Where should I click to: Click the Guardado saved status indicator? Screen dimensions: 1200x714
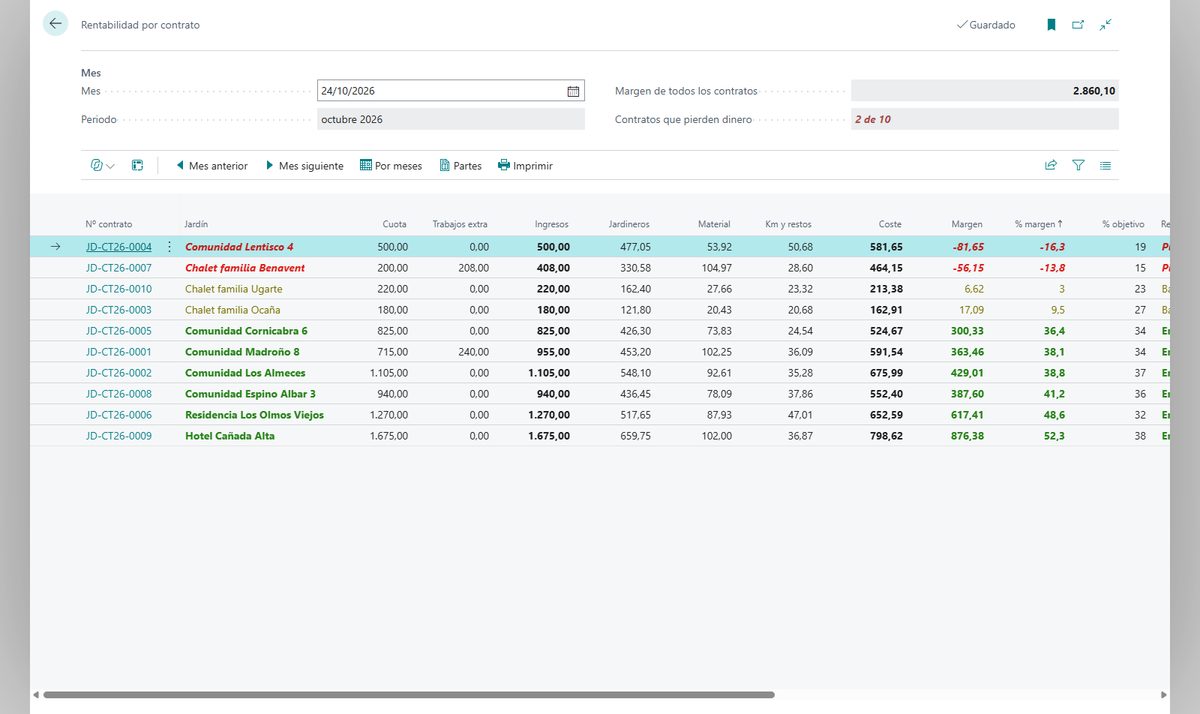pyautogui.click(x=986, y=25)
